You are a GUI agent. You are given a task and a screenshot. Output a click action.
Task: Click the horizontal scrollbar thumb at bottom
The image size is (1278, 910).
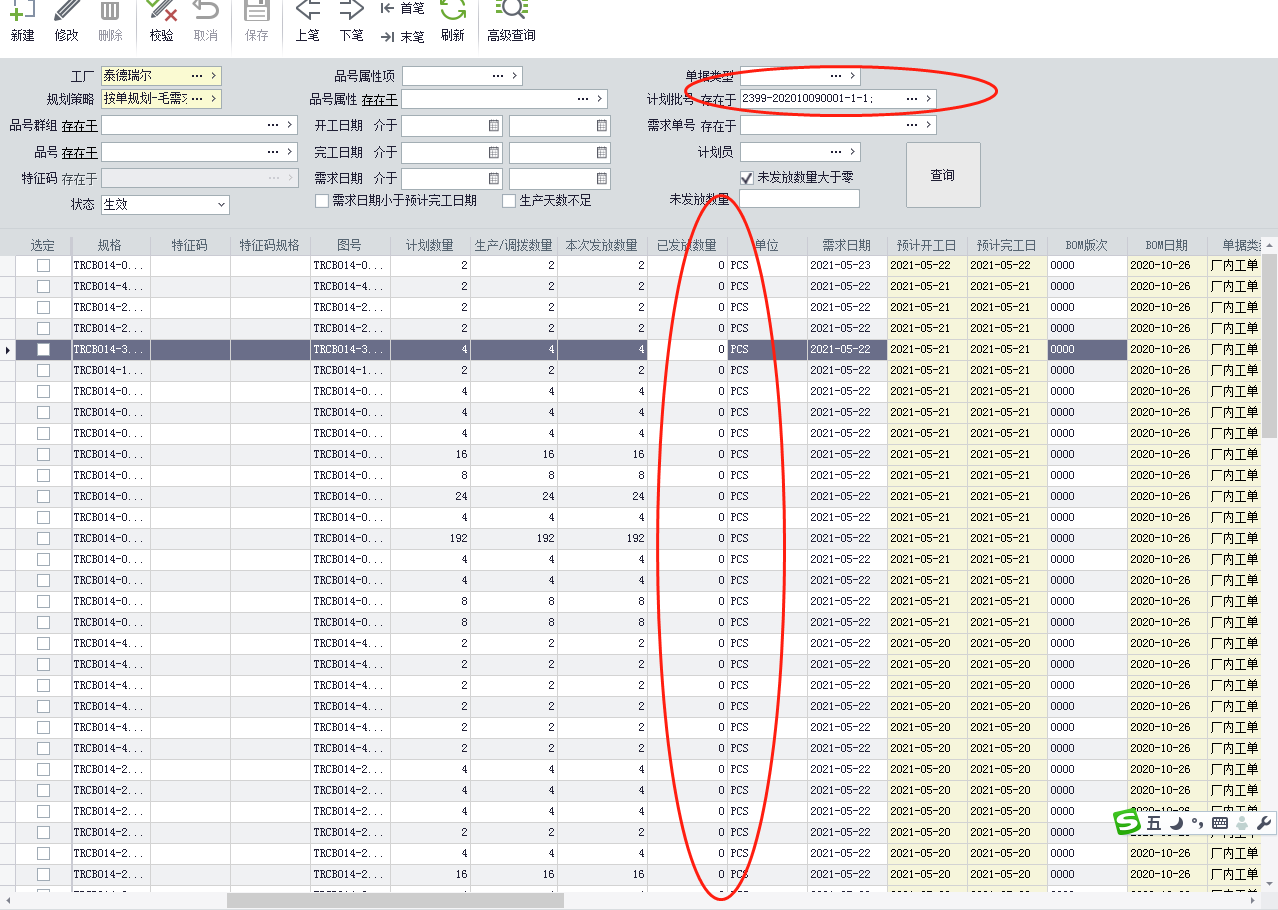tap(395, 900)
